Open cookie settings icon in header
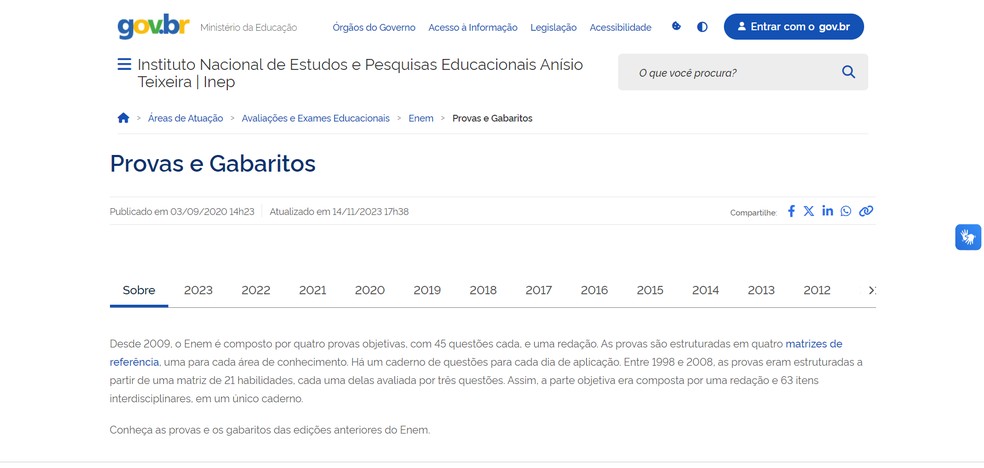Viewport: 984px width, 468px height. (676, 26)
